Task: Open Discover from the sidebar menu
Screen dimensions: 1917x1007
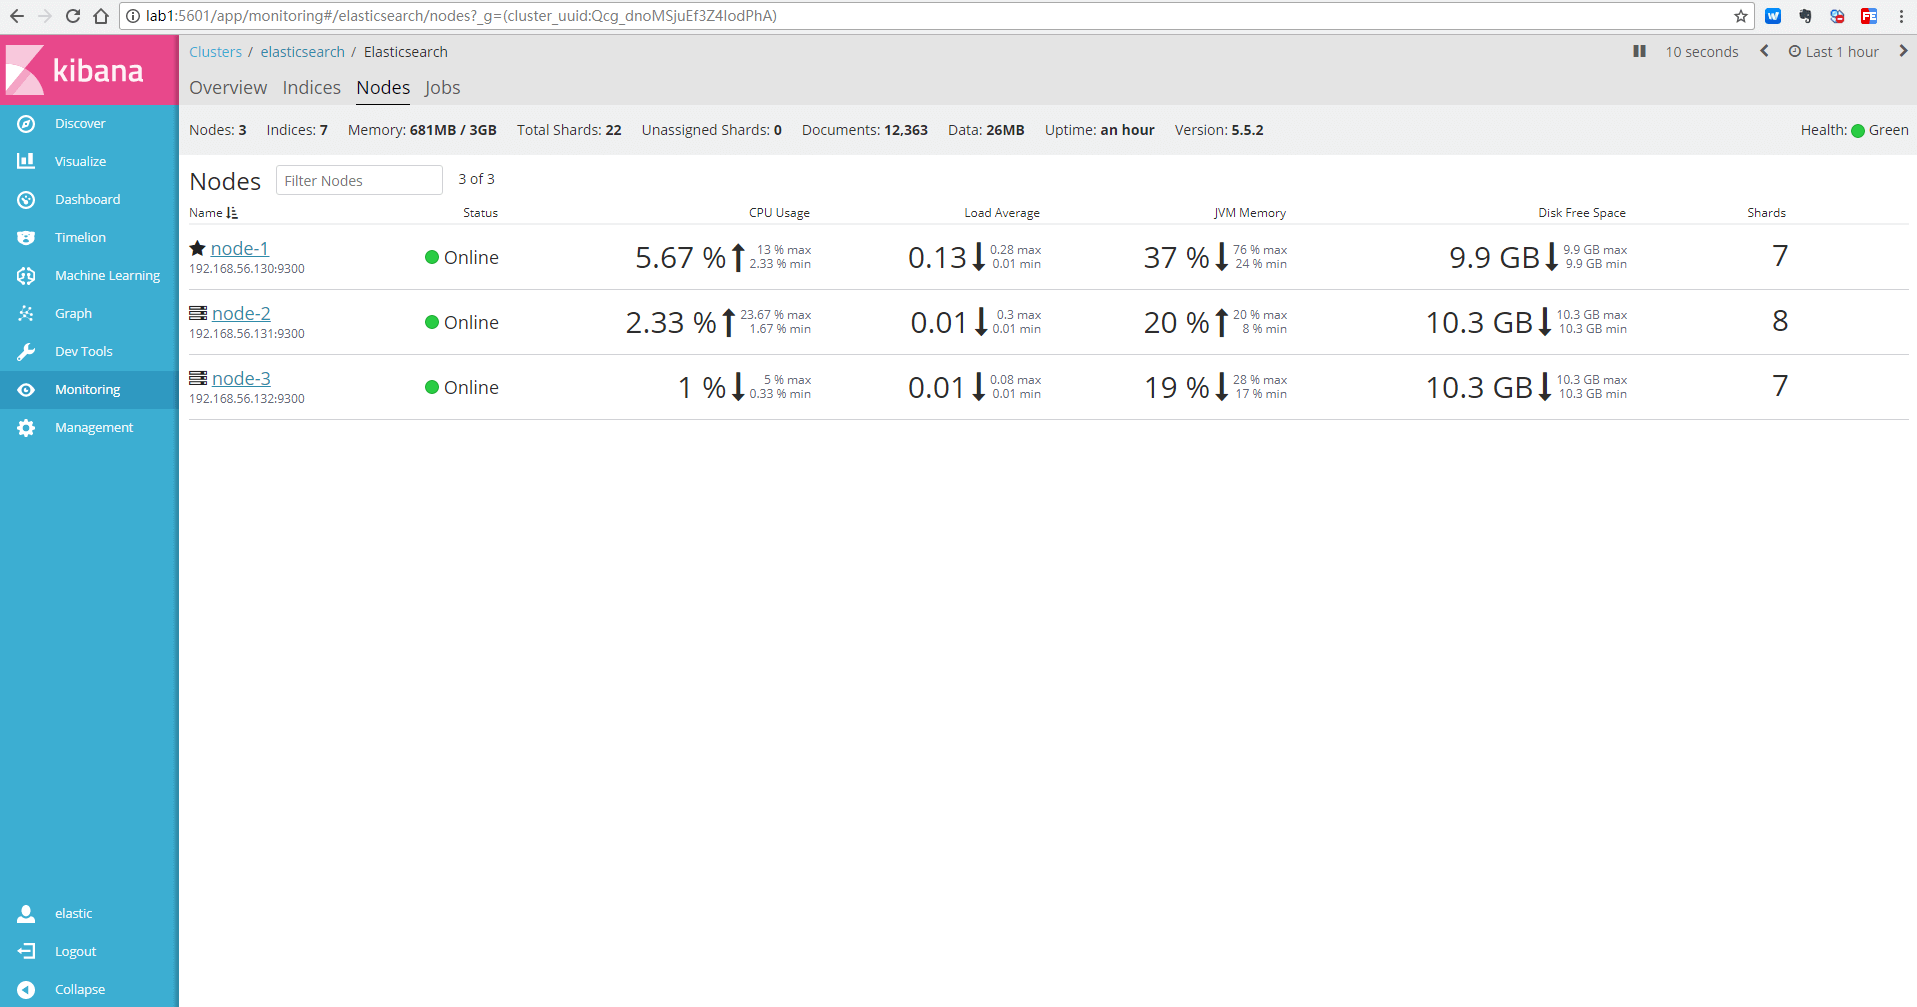Action: click(80, 124)
